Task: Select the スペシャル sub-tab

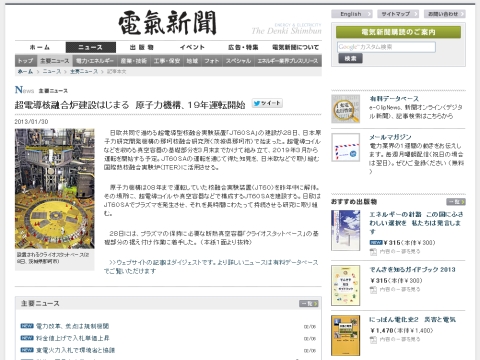Action: click(238, 61)
